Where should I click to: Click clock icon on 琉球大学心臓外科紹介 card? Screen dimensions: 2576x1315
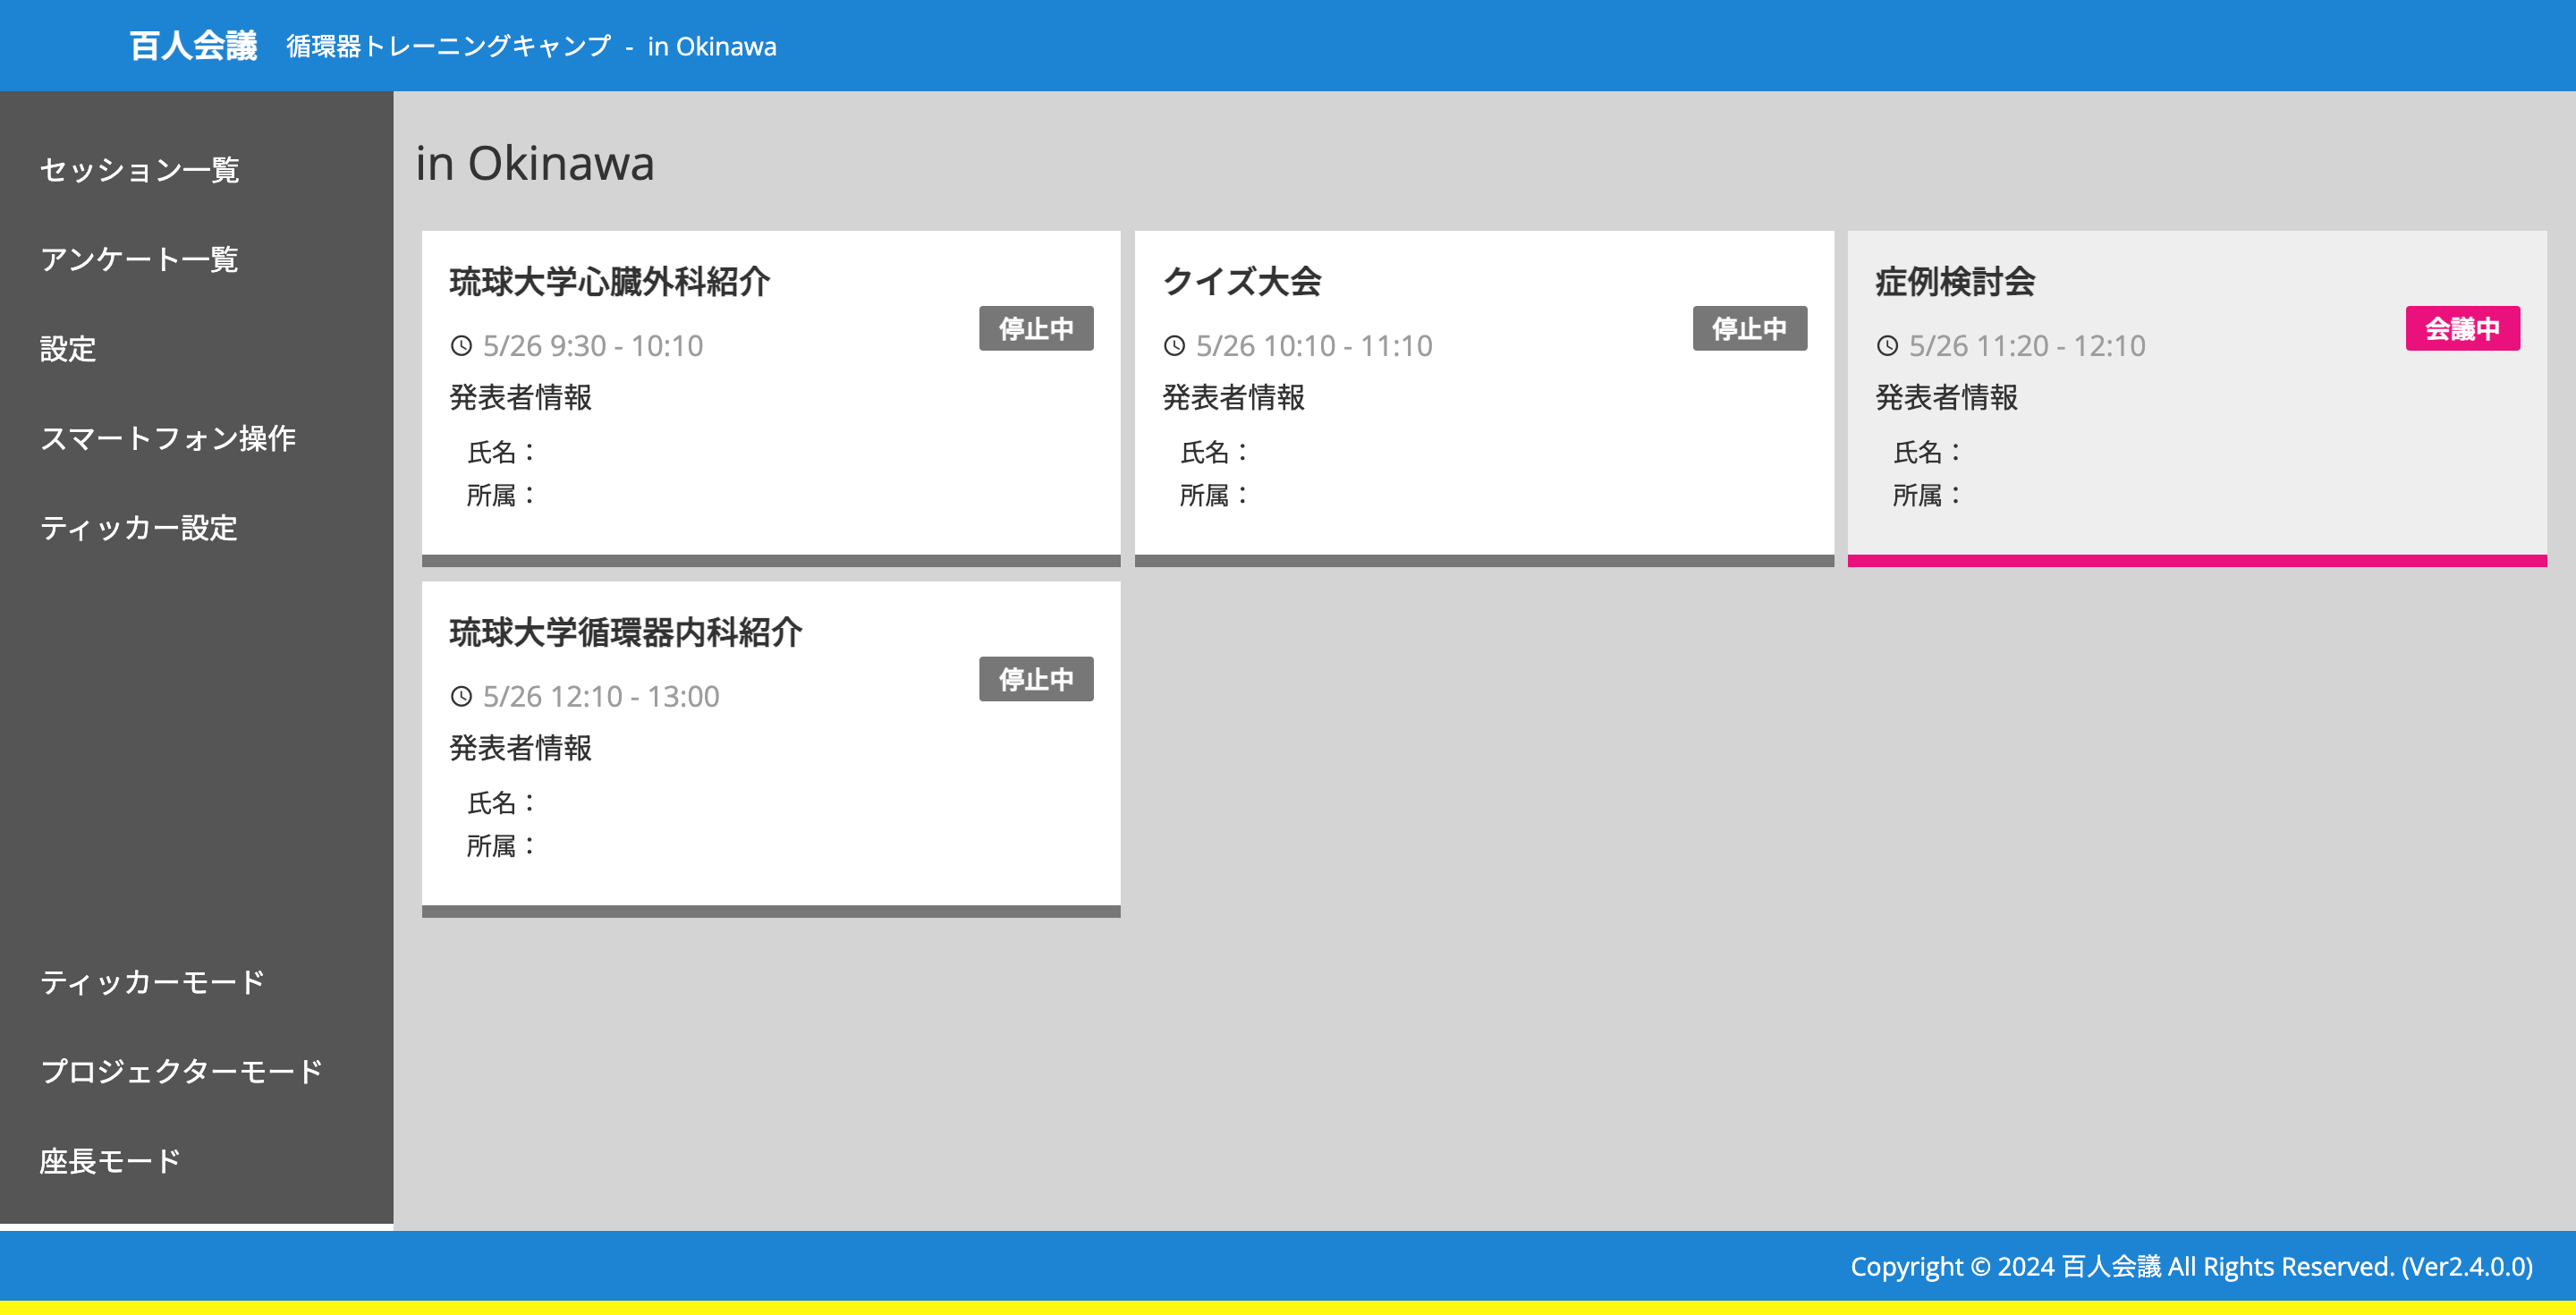coord(461,346)
